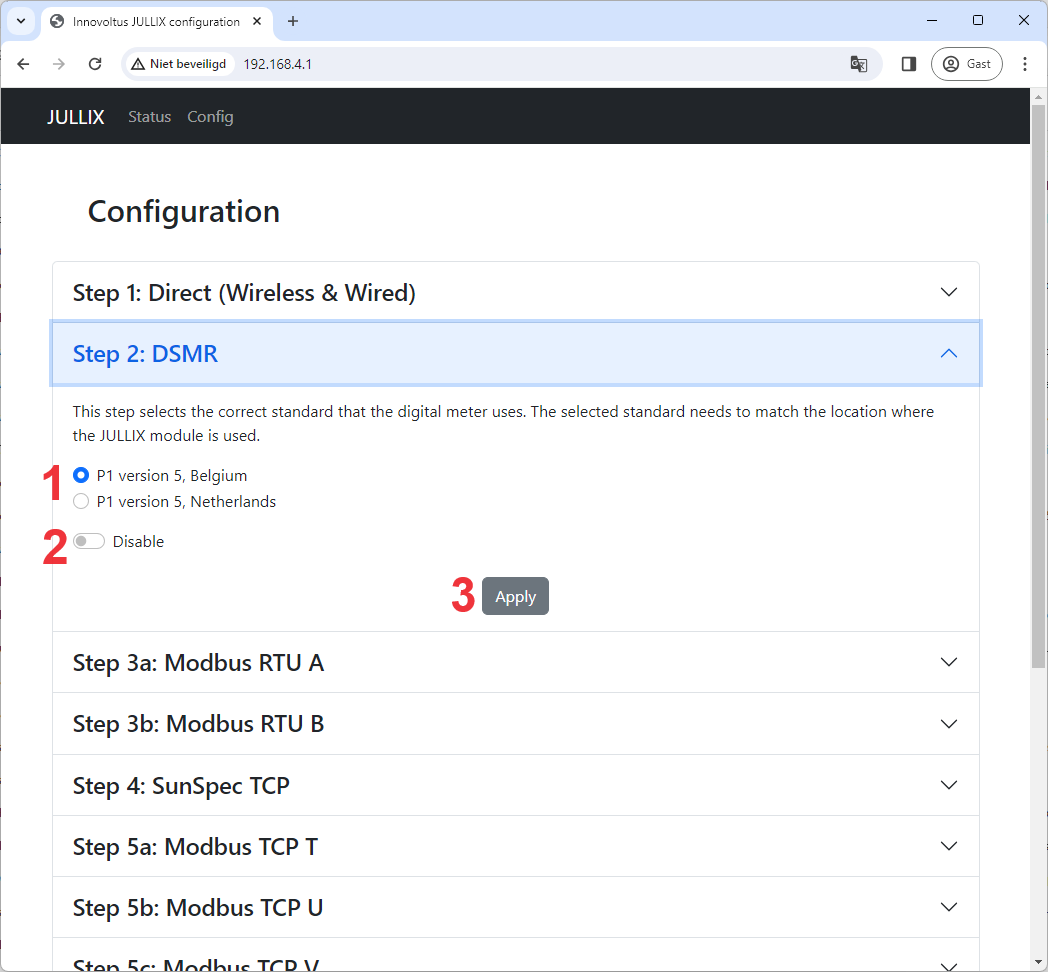The image size is (1048, 972).
Task: Click the Gast guest profile icon
Action: click(x=966, y=64)
